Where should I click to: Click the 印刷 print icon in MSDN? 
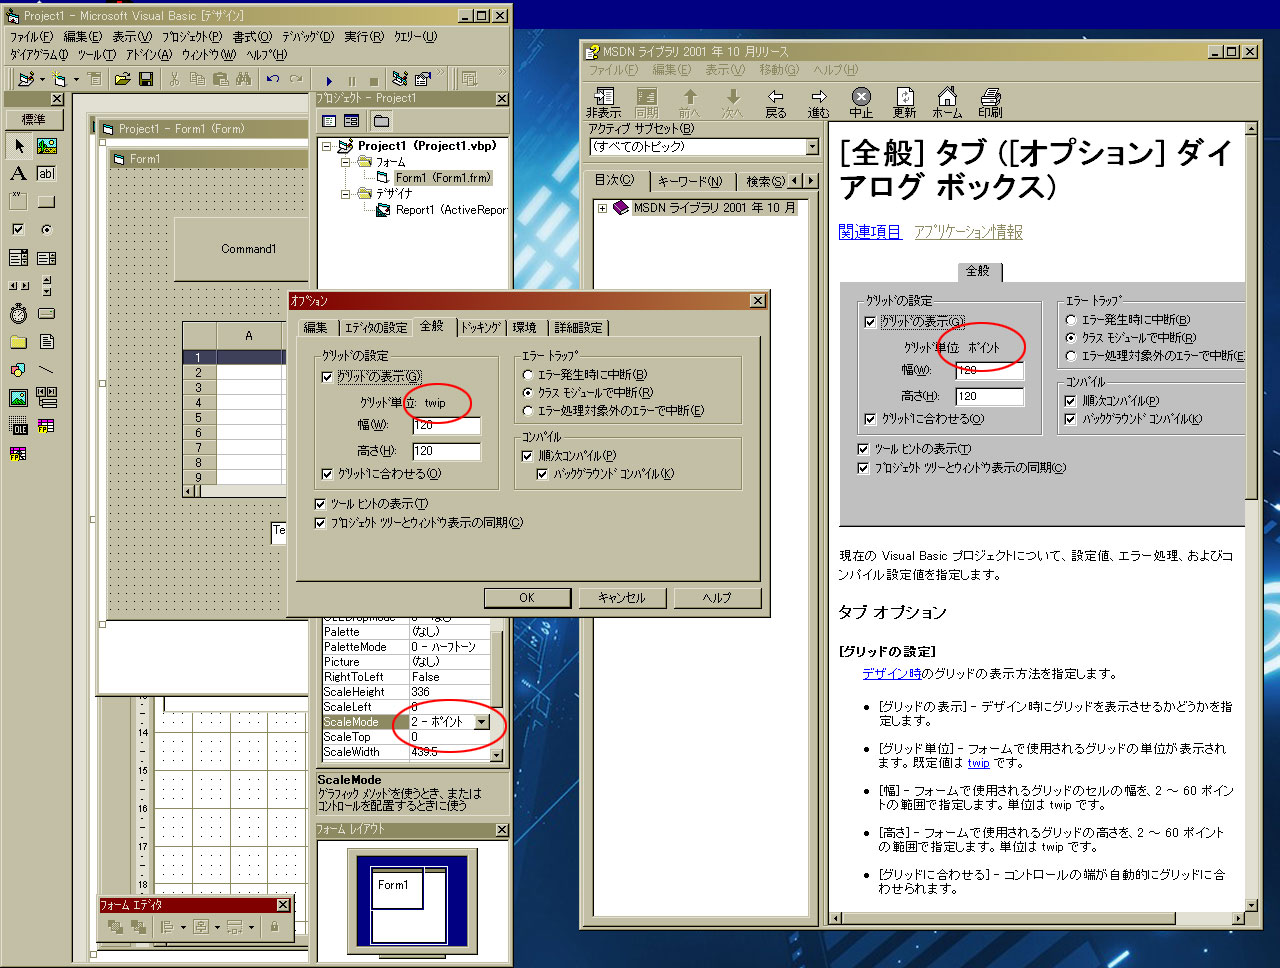991,103
